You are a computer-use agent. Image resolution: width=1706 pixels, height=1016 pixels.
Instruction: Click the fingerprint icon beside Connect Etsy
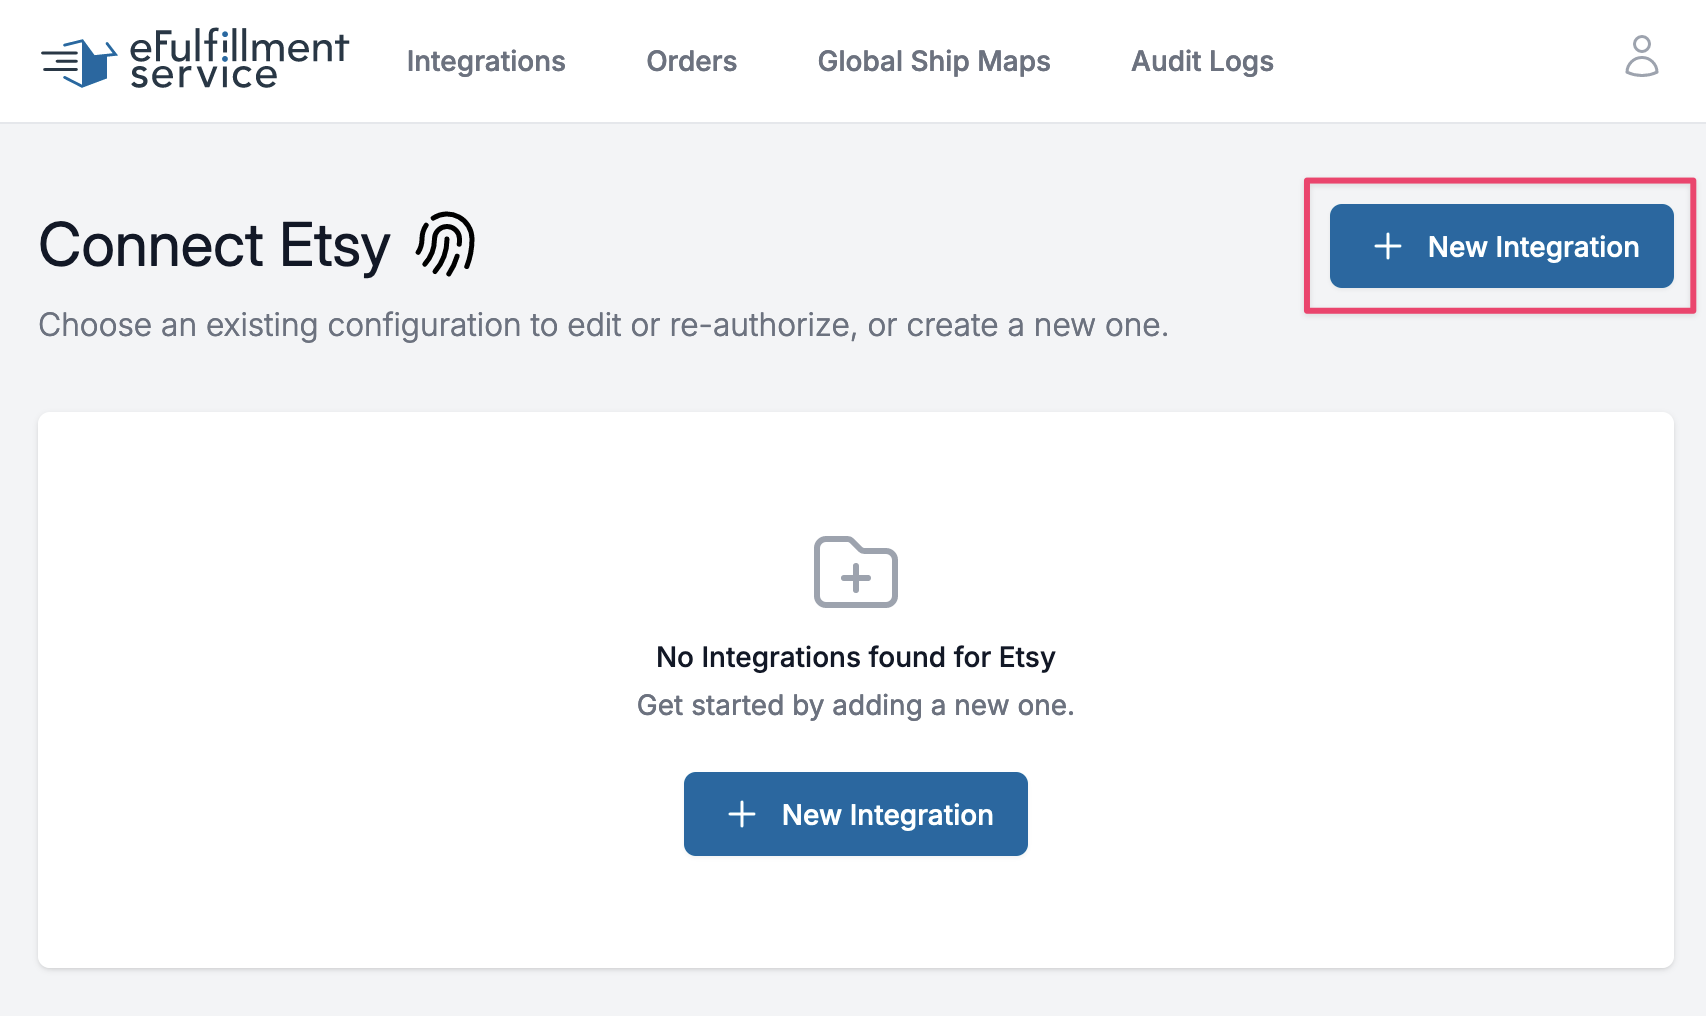pos(446,244)
